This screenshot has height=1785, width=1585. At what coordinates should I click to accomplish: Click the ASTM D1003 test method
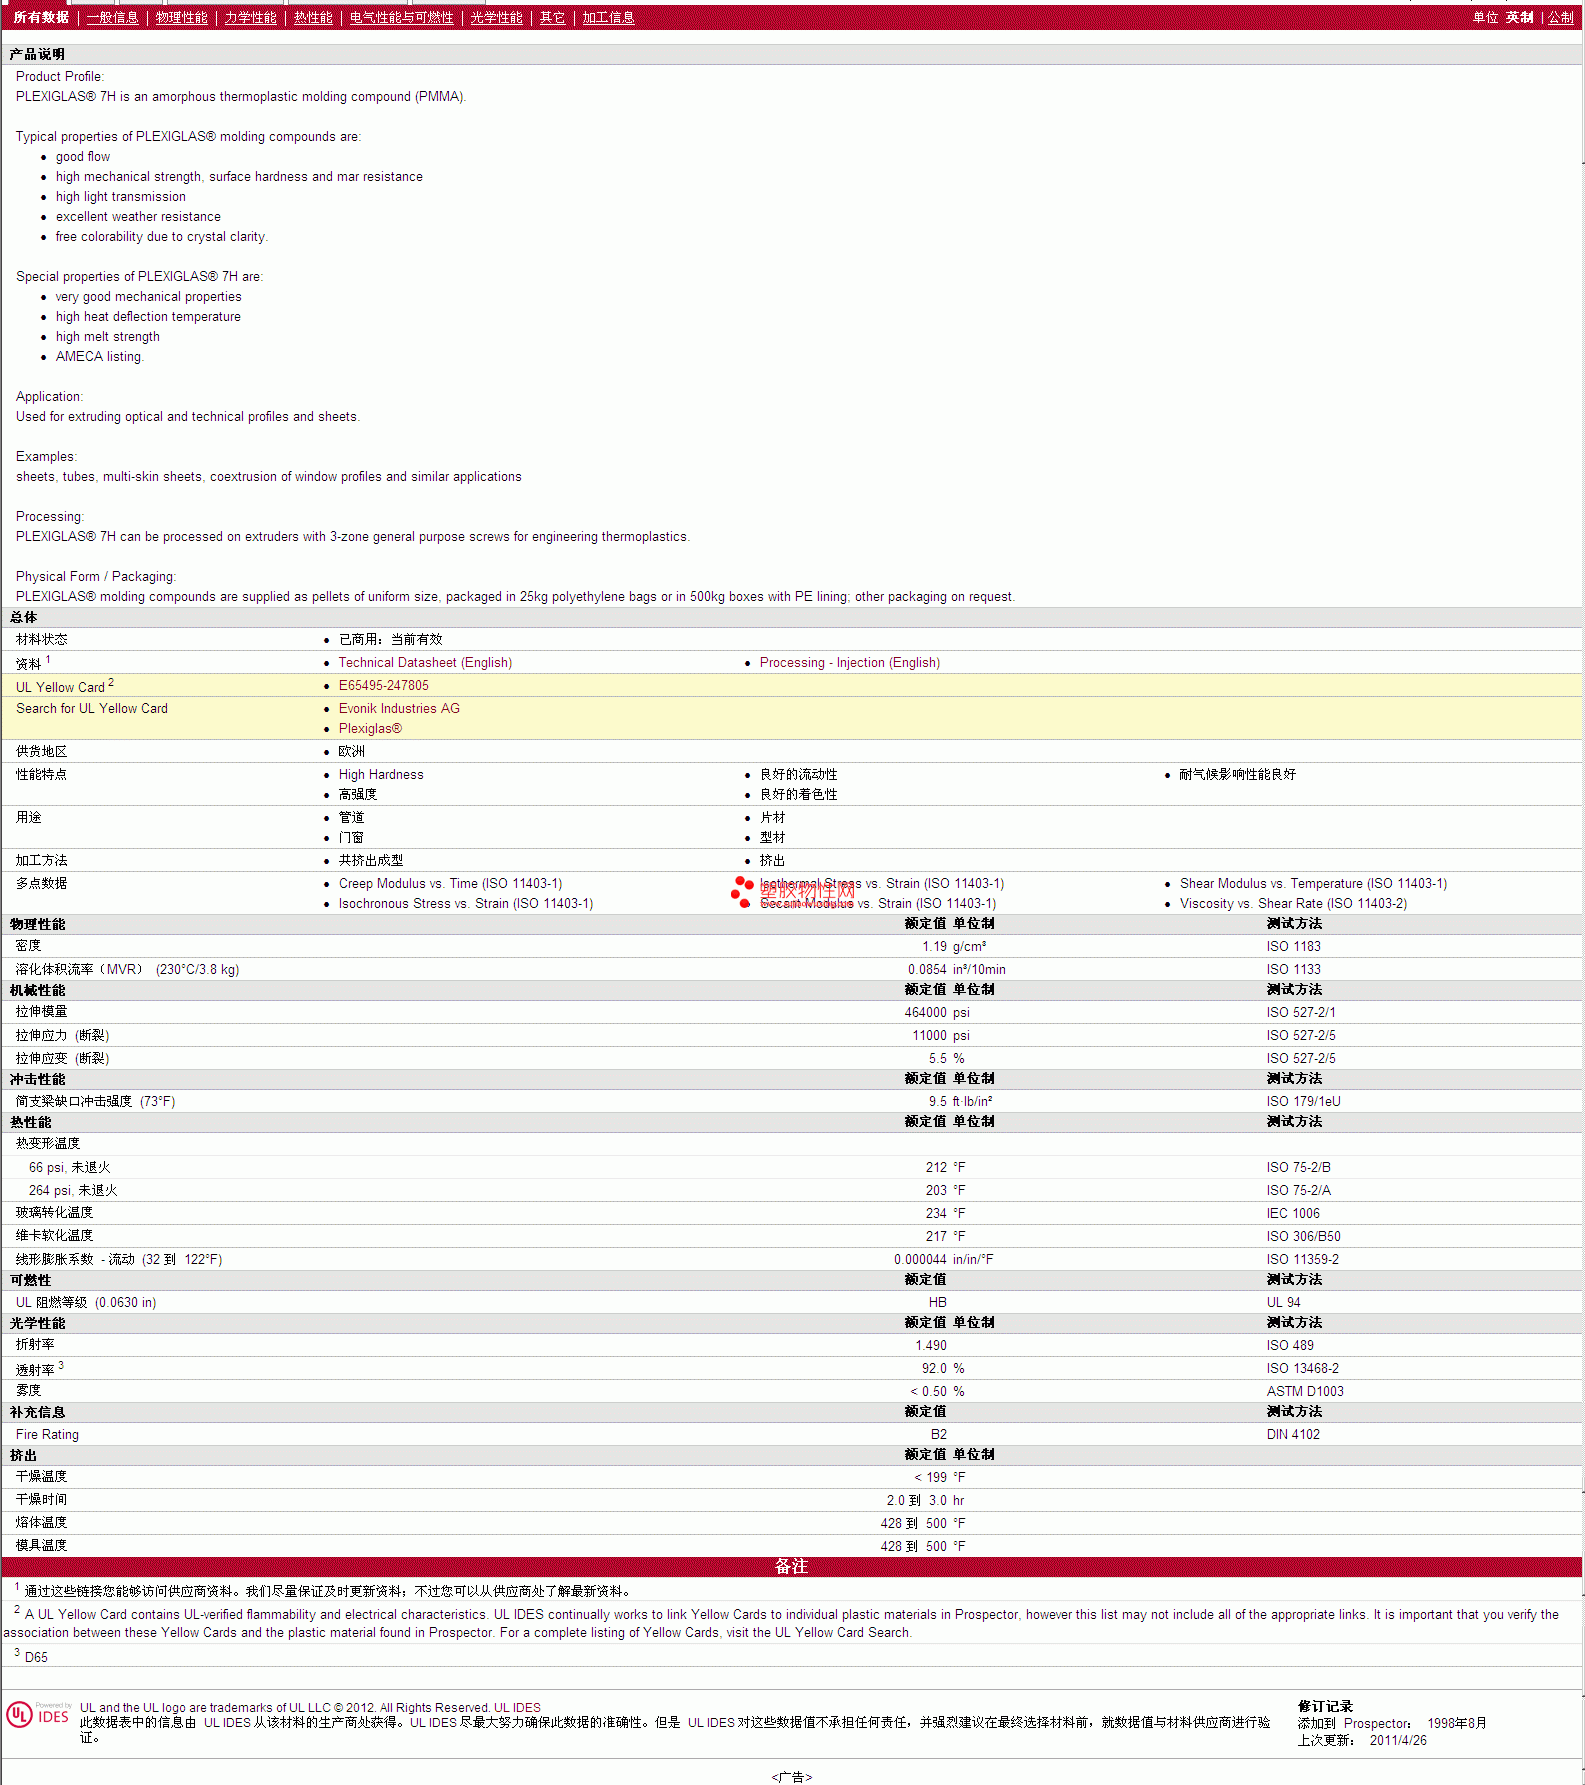[x=1305, y=1392]
